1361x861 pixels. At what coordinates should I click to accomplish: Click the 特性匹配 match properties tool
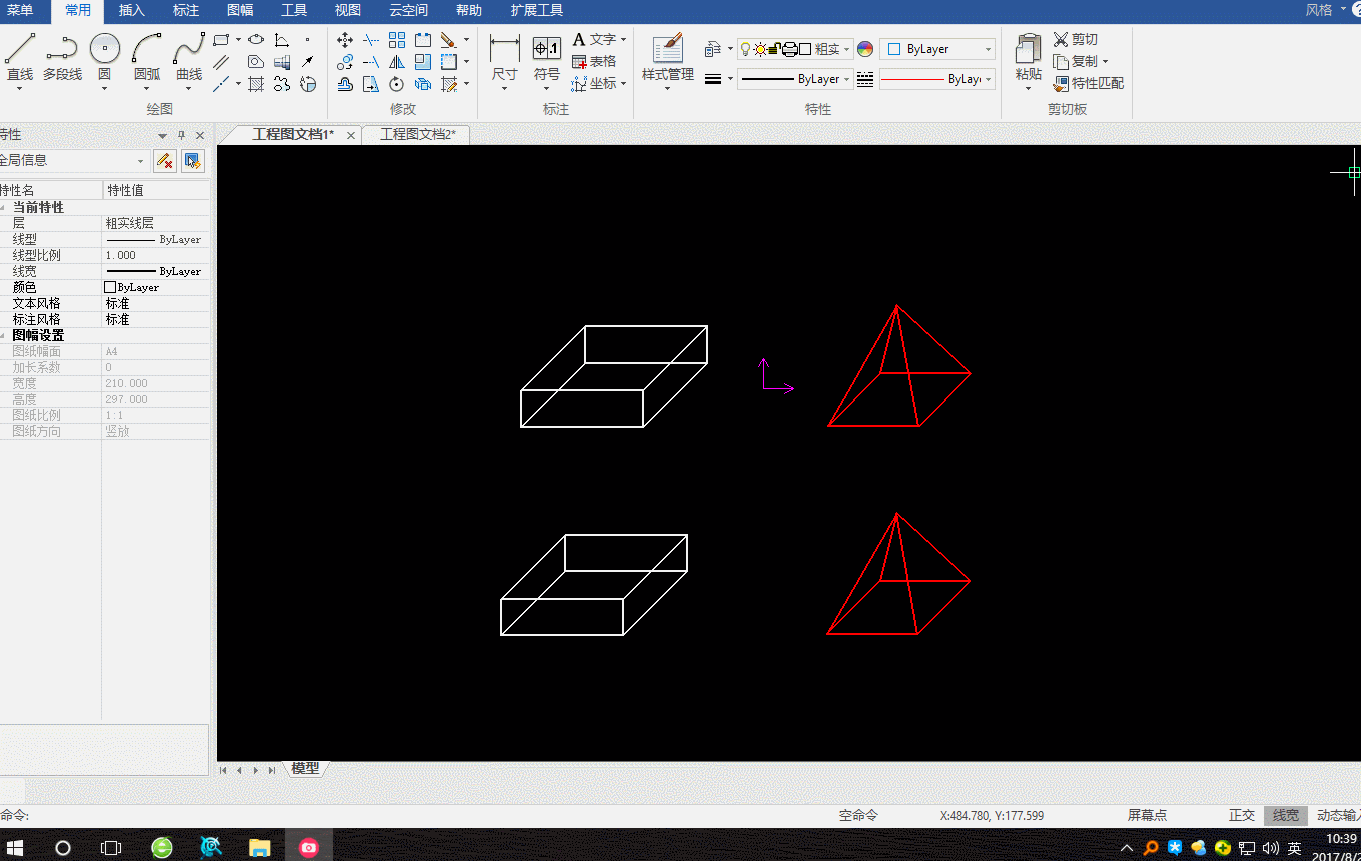[x=1088, y=83]
